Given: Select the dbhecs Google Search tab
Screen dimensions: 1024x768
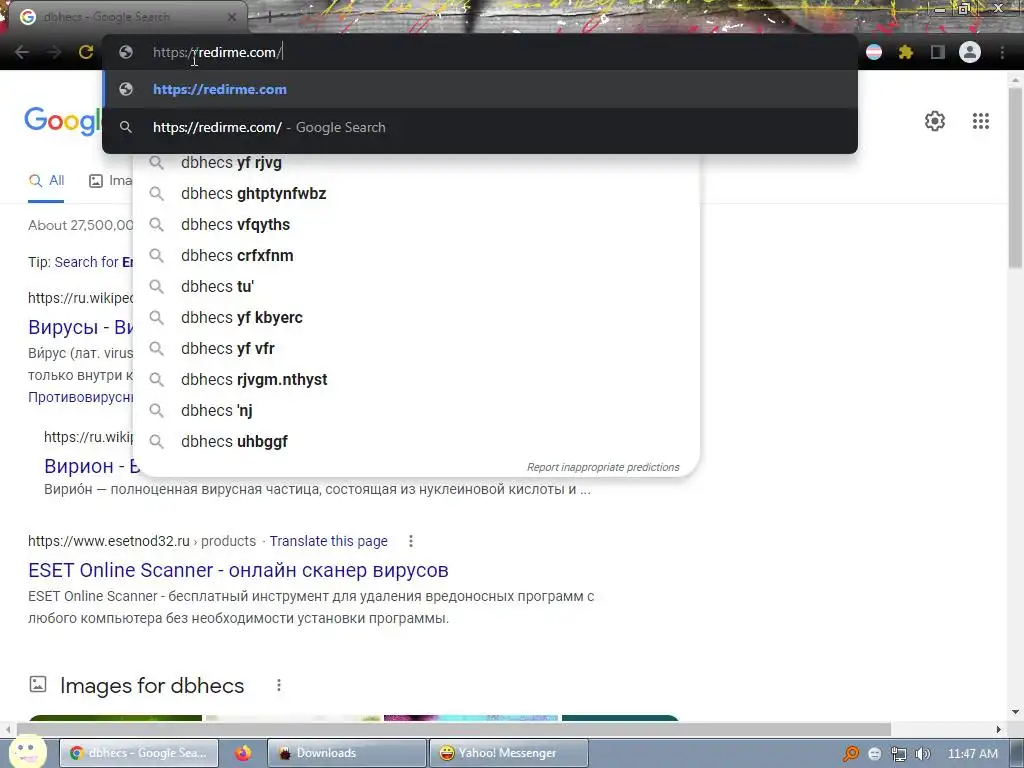Looking at the screenshot, I should click(x=128, y=17).
